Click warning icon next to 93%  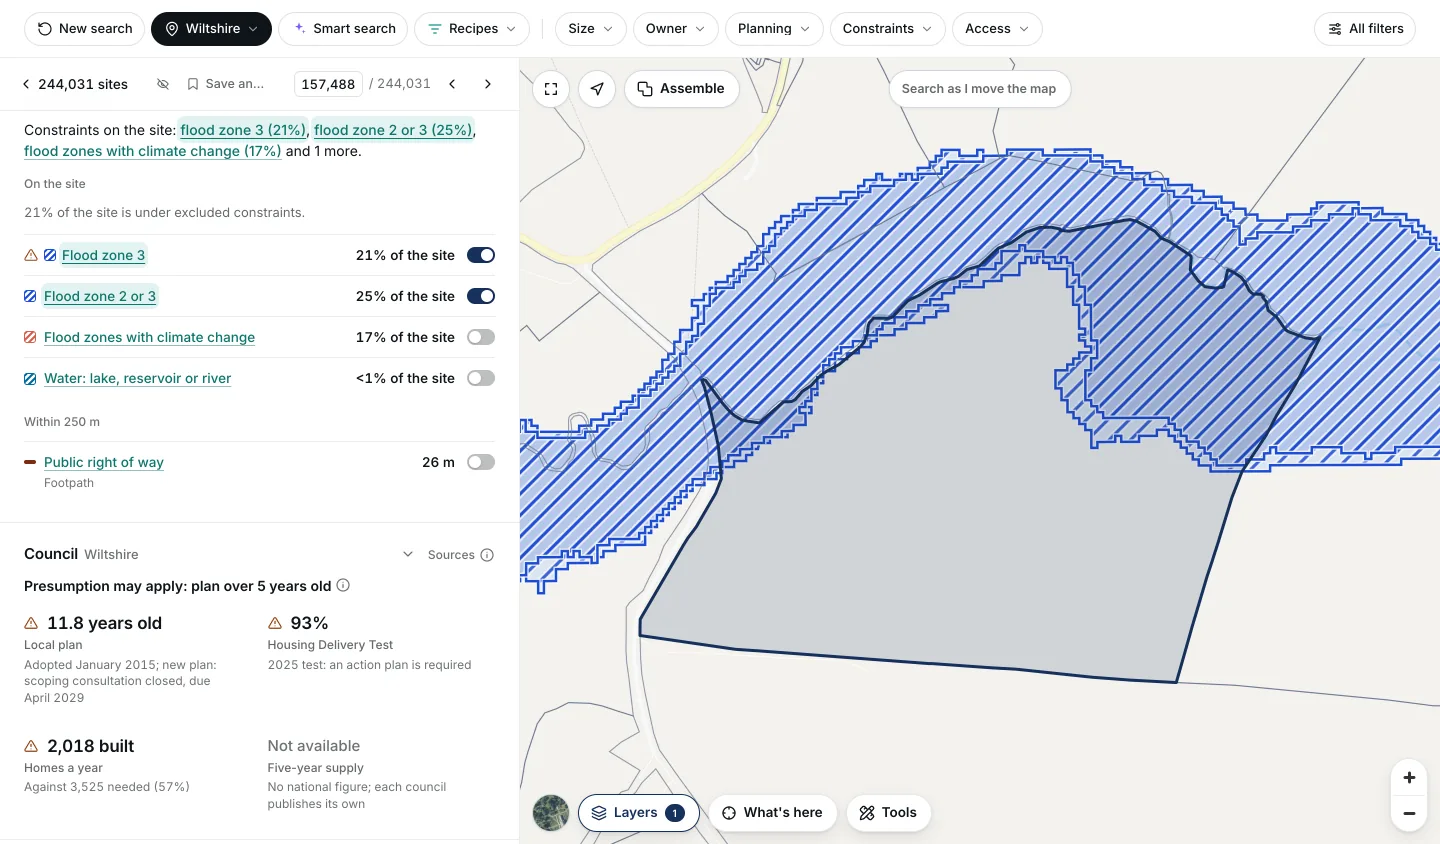point(275,623)
